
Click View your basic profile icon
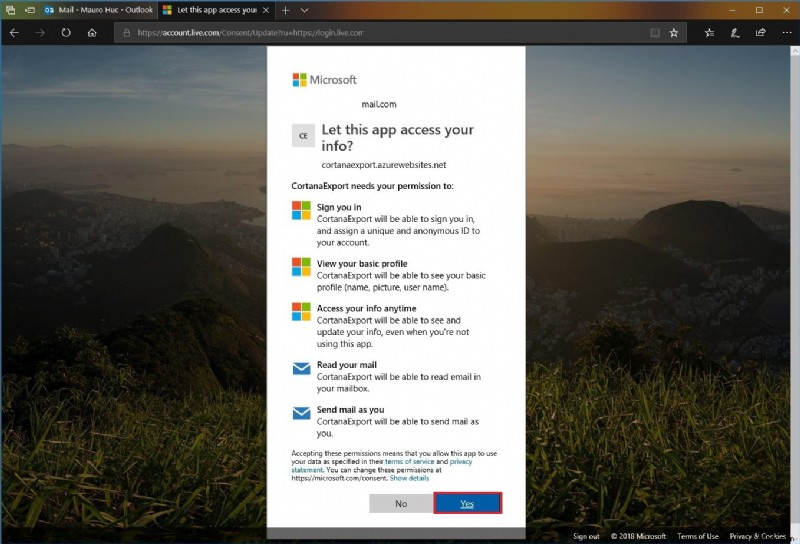301,267
